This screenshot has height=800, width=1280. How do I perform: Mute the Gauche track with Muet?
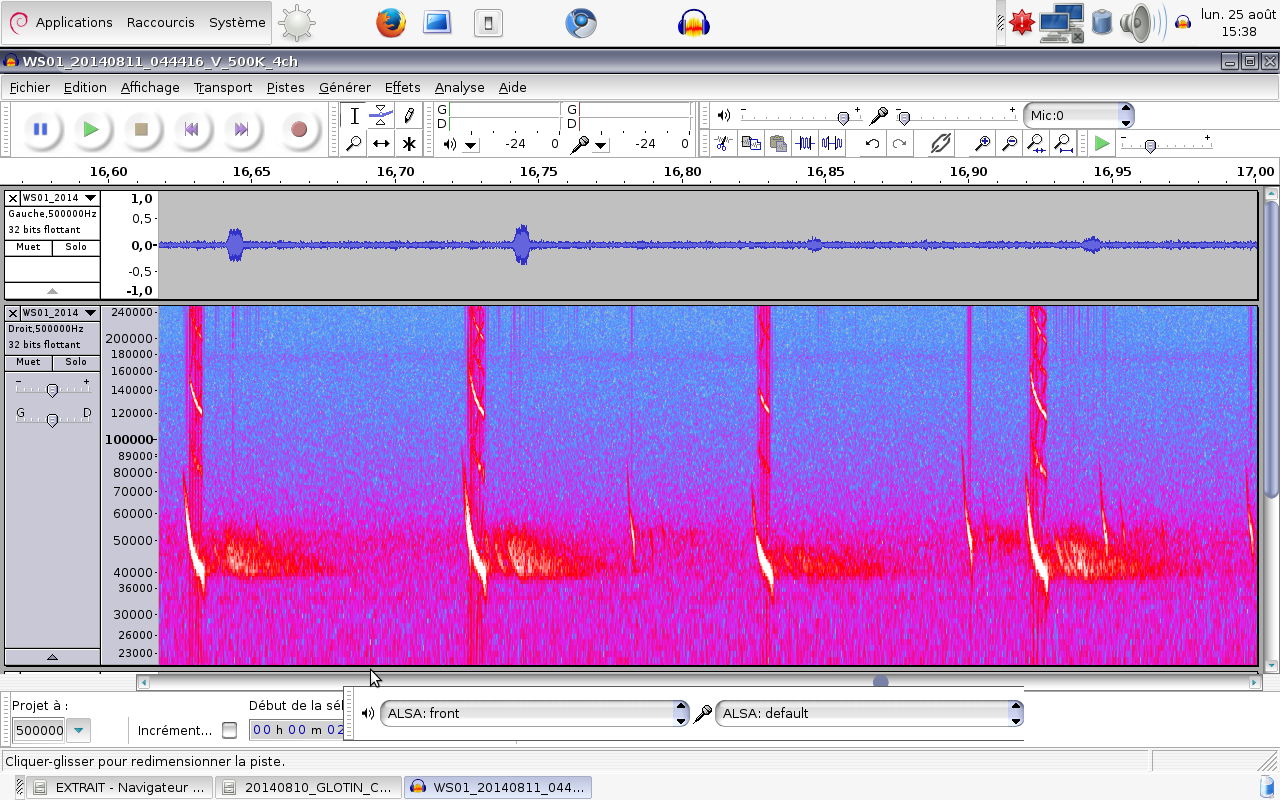(28, 247)
